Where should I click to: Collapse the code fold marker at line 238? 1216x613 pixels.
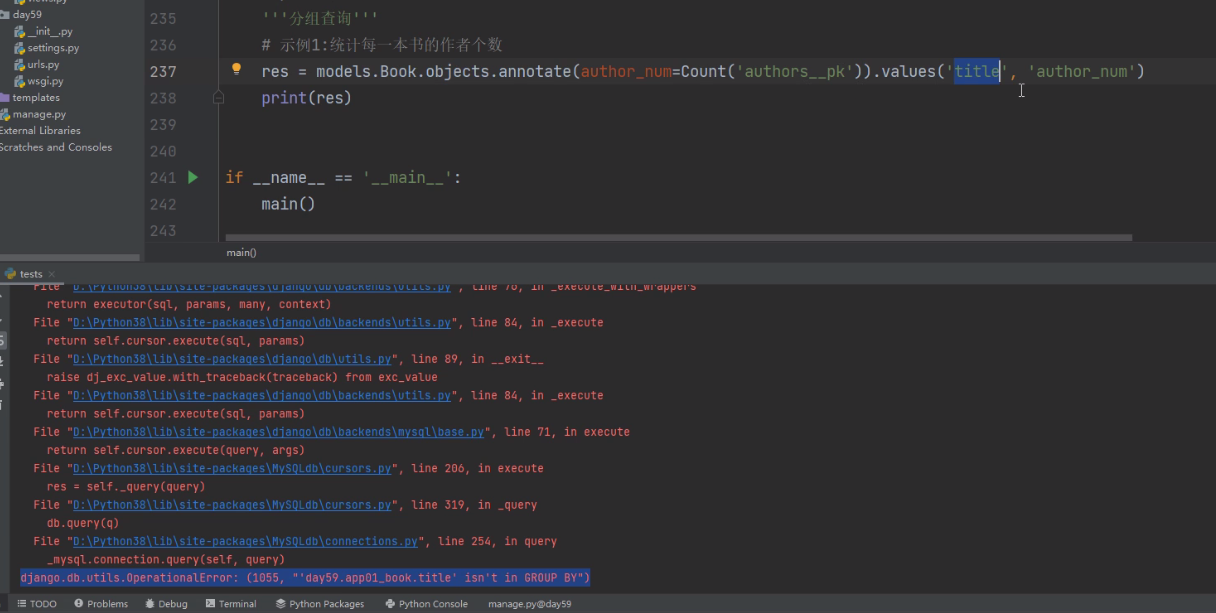(218, 98)
